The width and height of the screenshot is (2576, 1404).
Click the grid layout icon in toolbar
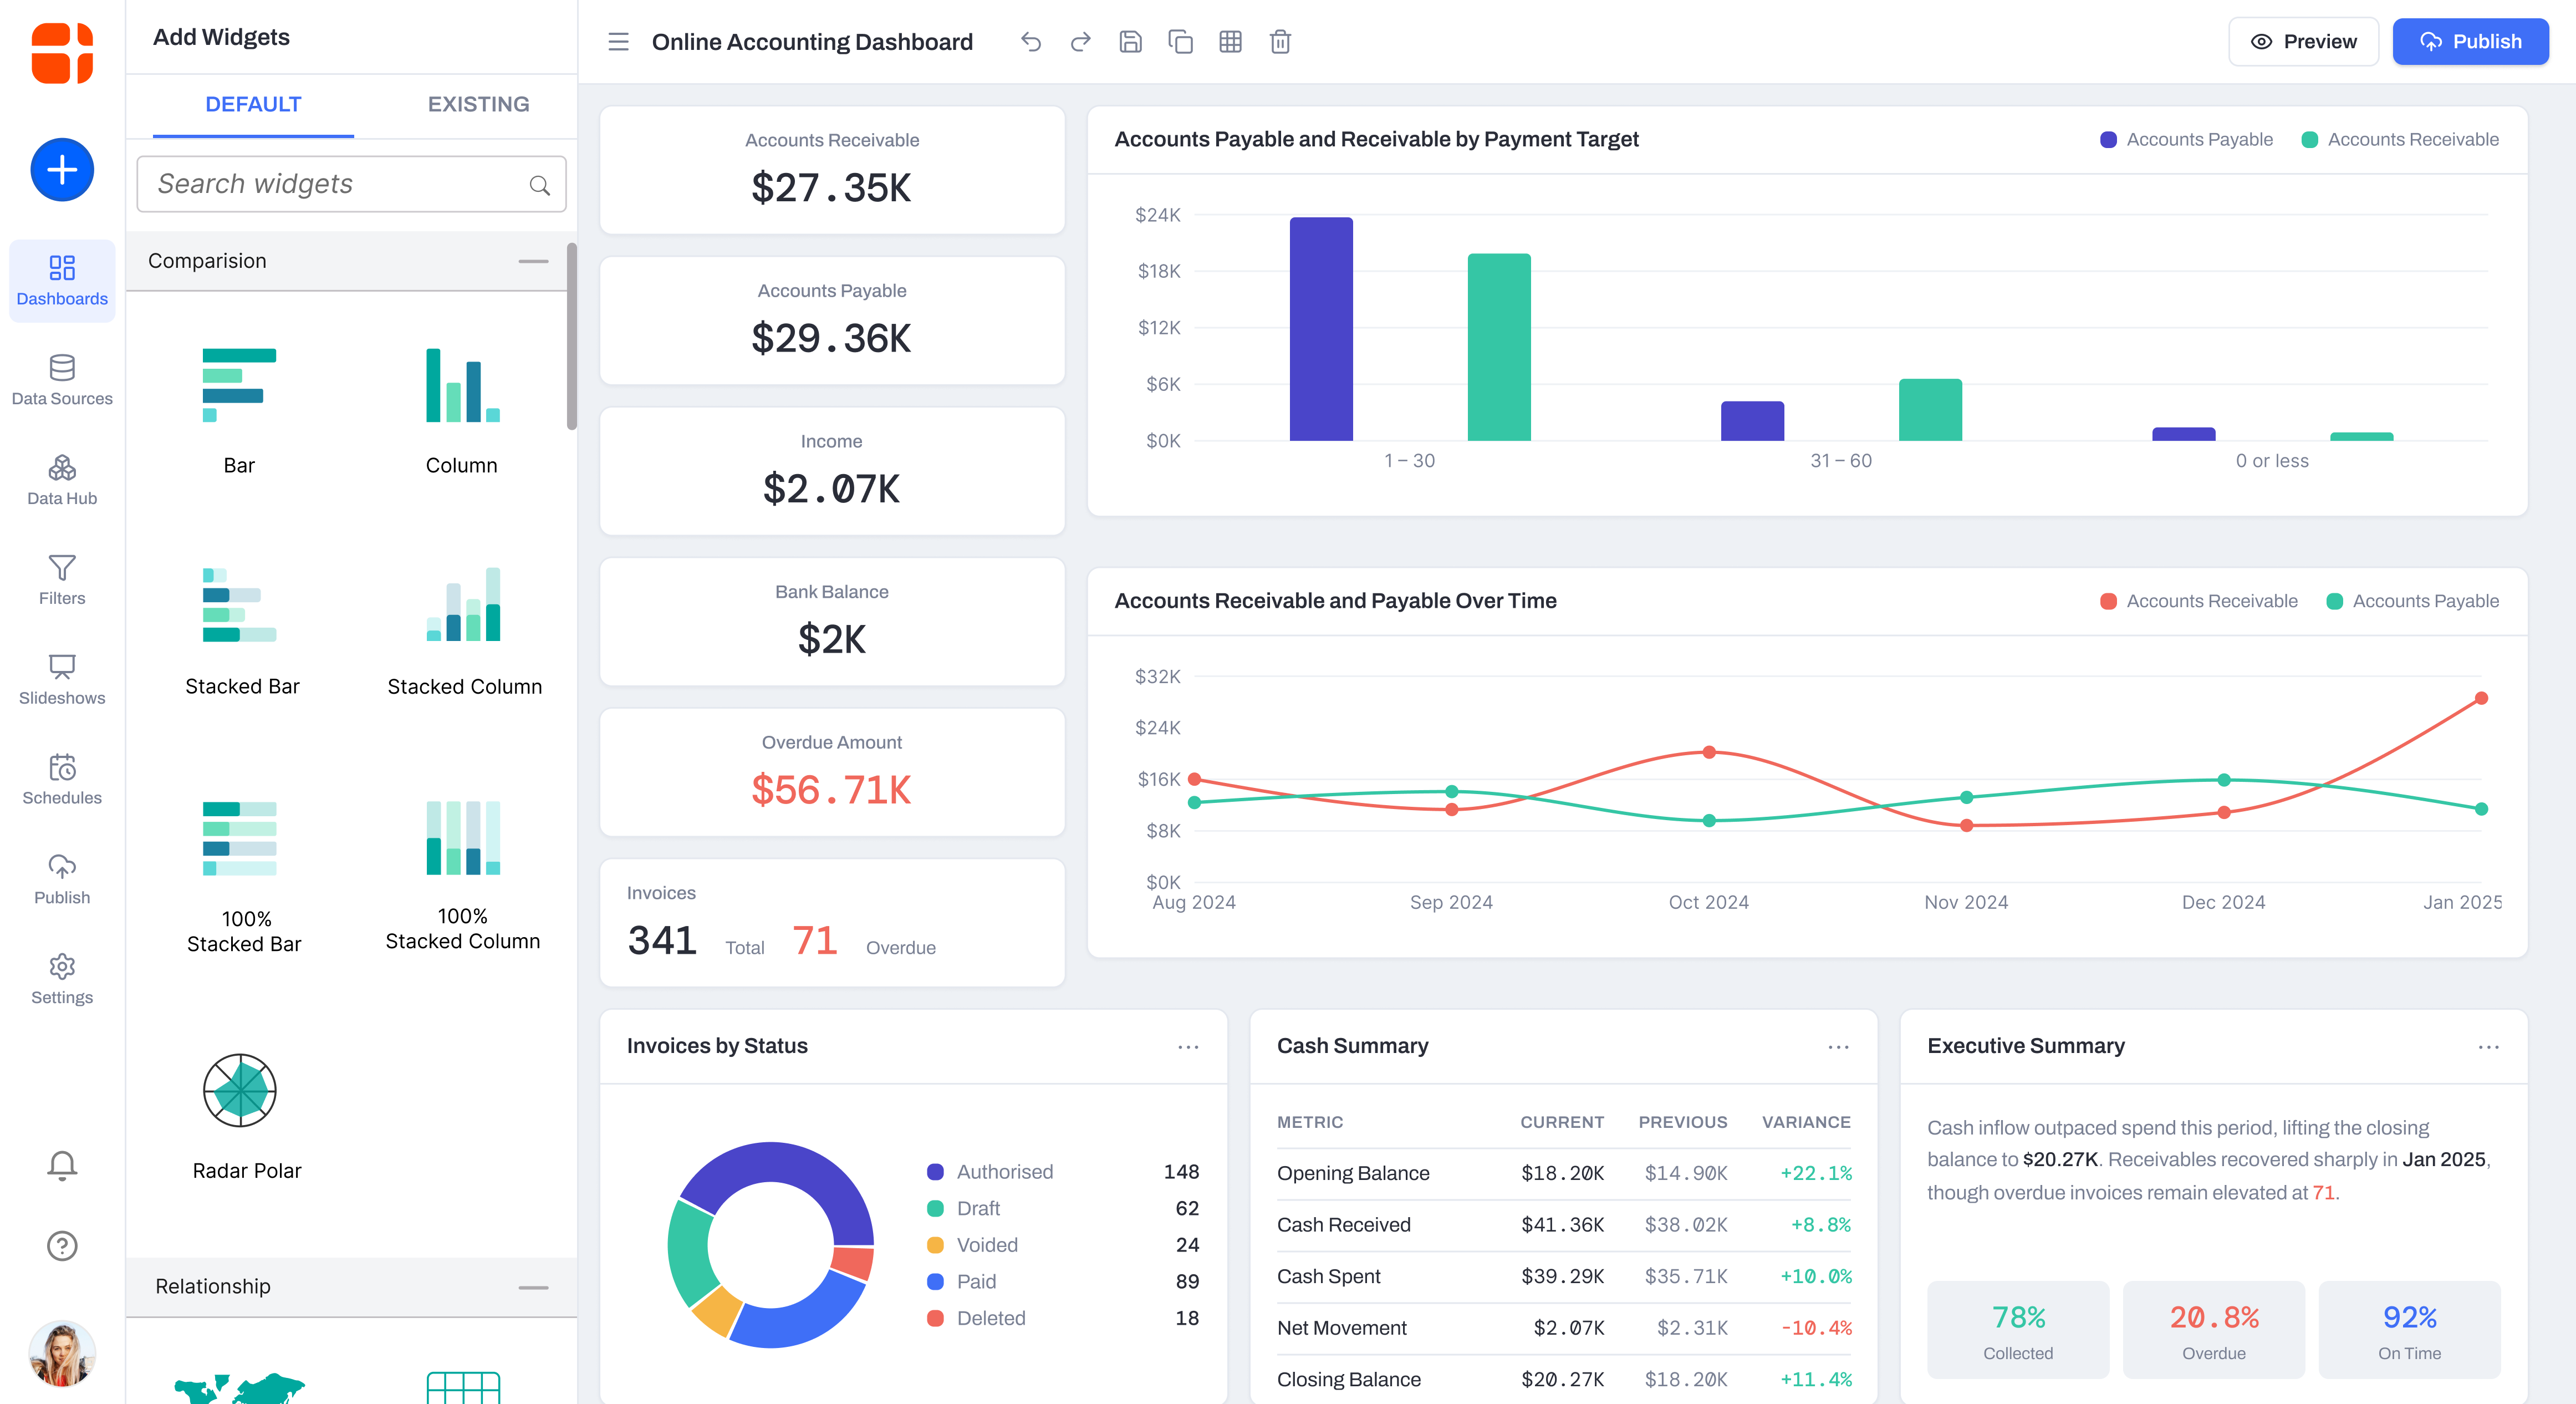(1230, 42)
